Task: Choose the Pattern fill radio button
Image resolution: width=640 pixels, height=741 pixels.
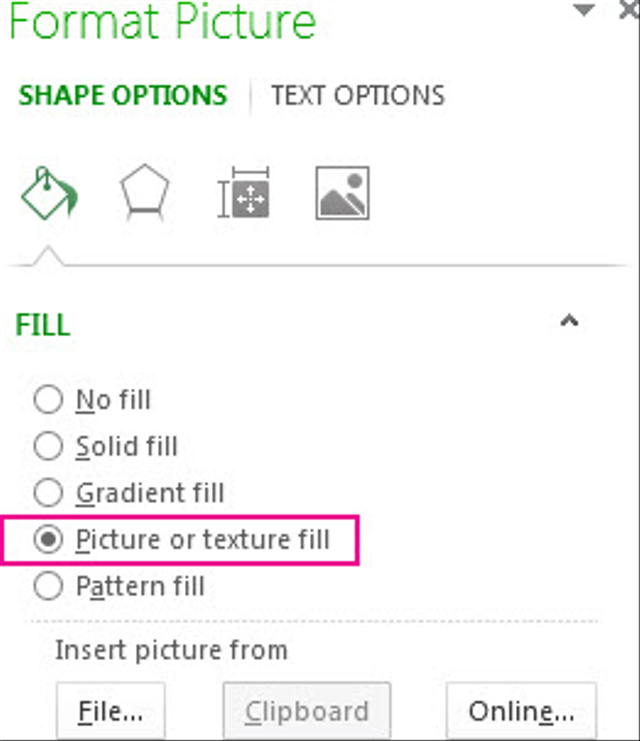Action: point(48,586)
